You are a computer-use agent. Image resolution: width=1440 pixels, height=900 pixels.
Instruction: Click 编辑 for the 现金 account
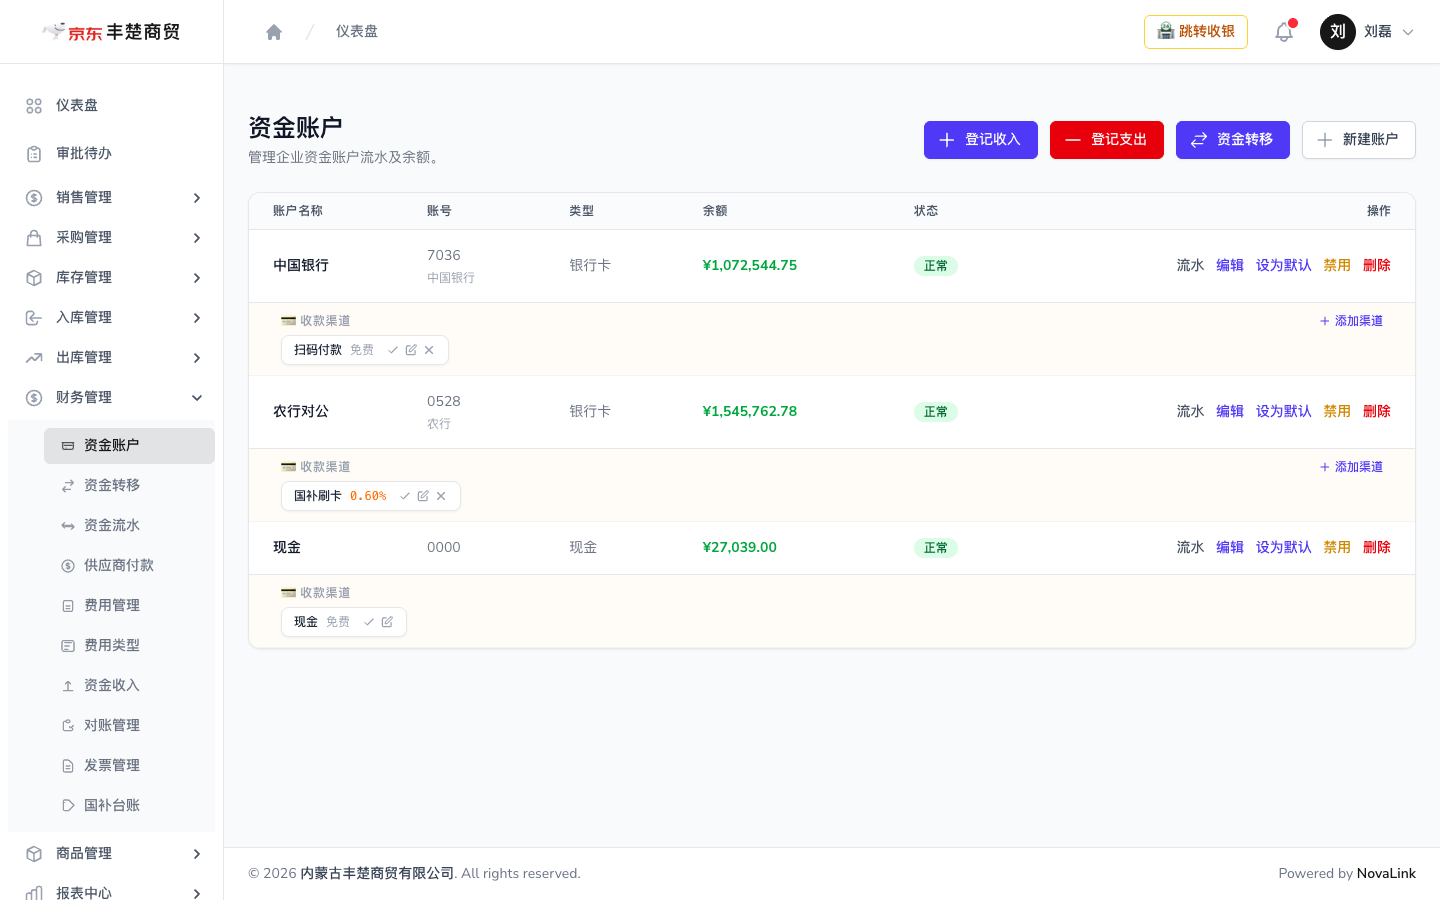click(1230, 548)
